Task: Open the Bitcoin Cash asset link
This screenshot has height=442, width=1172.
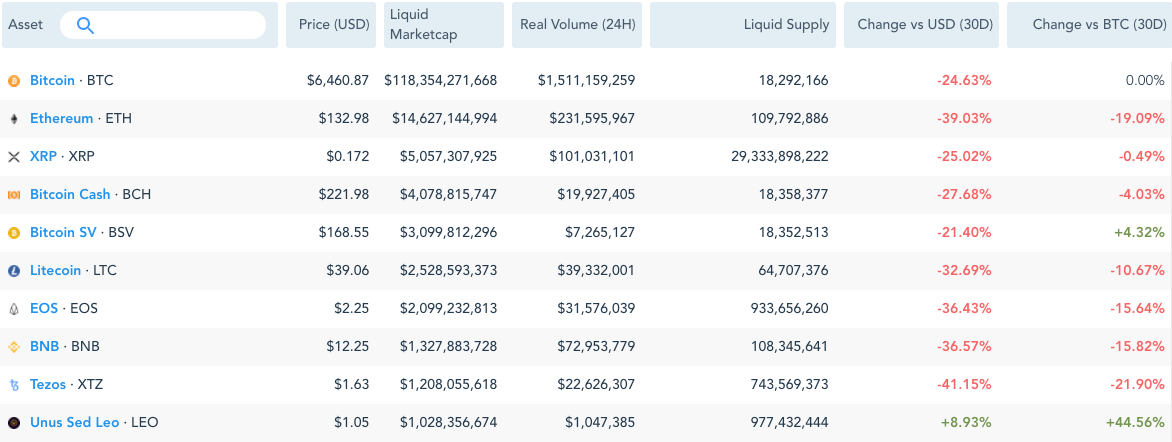Action: (x=70, y=194)
